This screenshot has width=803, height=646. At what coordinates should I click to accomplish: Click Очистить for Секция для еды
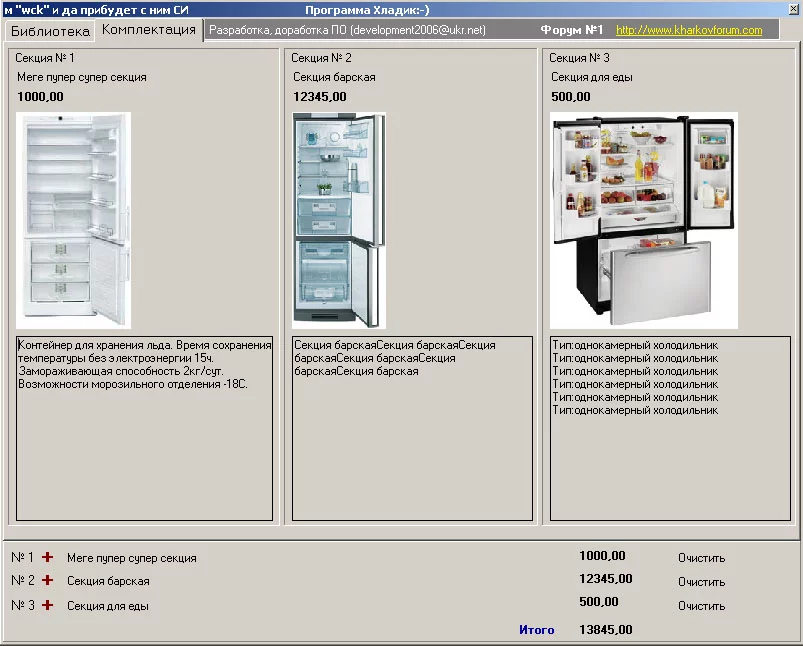click(702, 606)
